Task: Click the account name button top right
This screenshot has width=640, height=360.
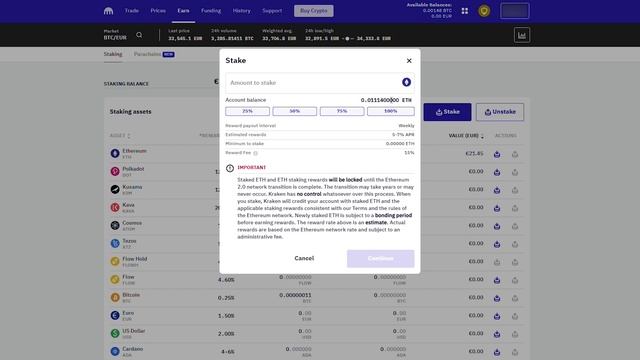Action: [515, 11]
